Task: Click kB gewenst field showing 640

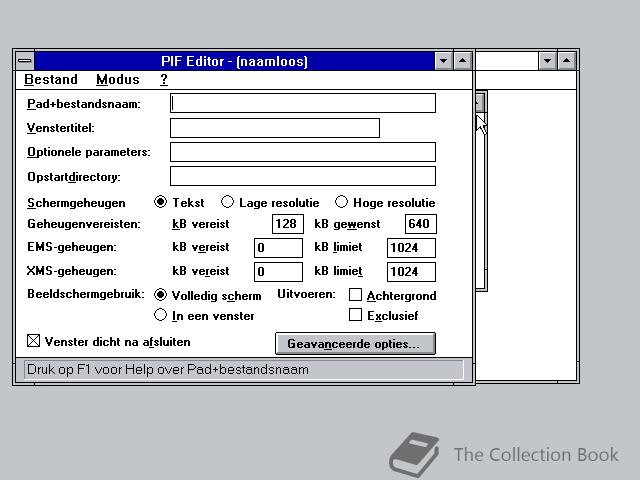Action: (x=420, y=224)
